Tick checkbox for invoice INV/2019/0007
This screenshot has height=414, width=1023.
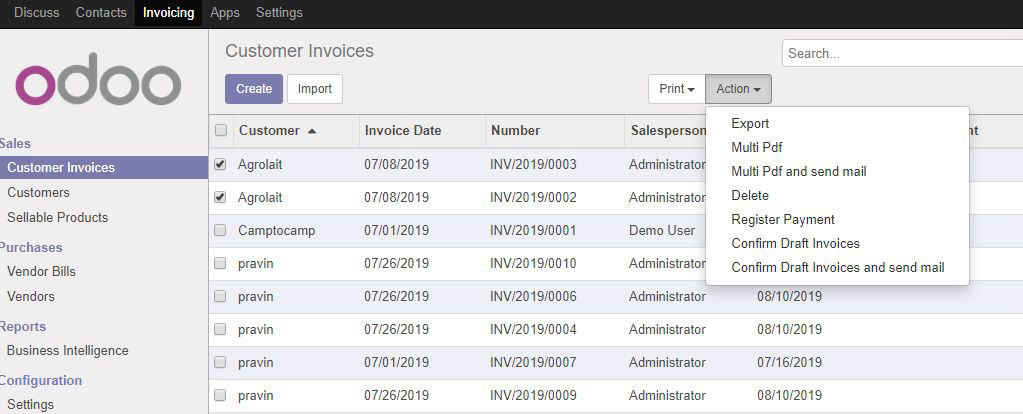(221, 362)
